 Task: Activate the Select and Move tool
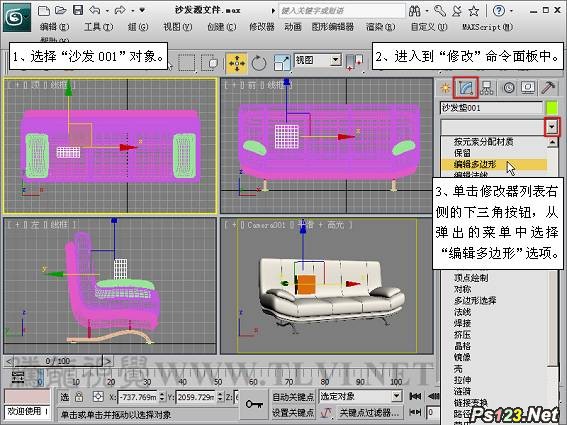coord(237,63)
